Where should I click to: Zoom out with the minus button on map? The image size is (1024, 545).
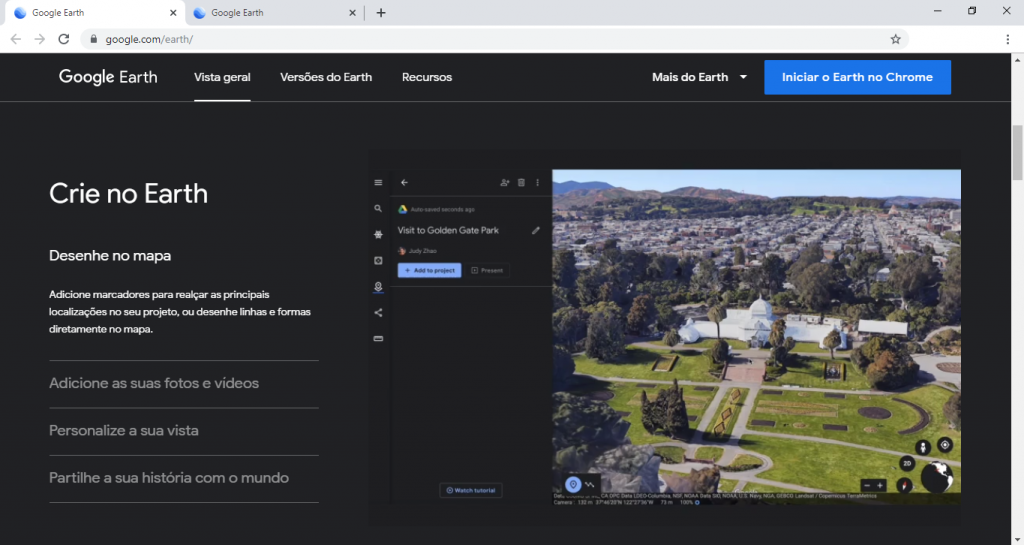tap(867, 486)
